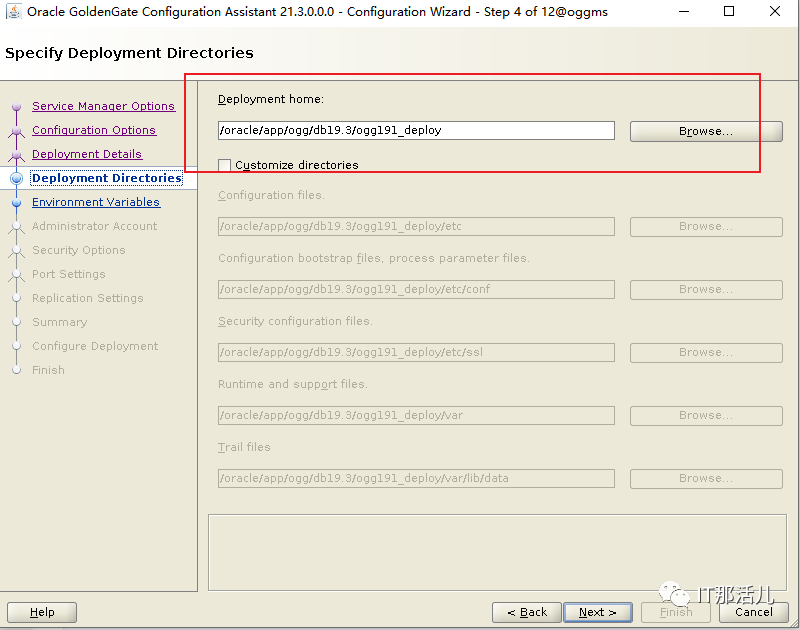Minimize the Configuration Assistant window

pos(684,11)
